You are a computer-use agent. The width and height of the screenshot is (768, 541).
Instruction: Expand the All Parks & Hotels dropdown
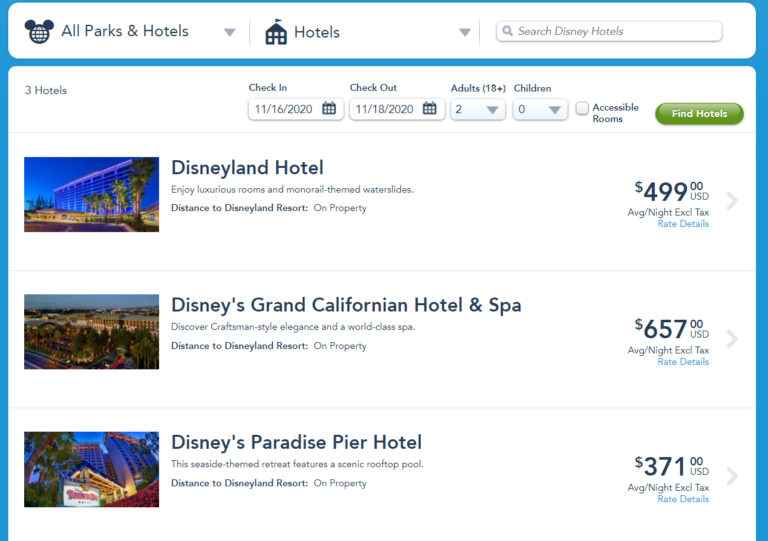(x=230, y=32)
